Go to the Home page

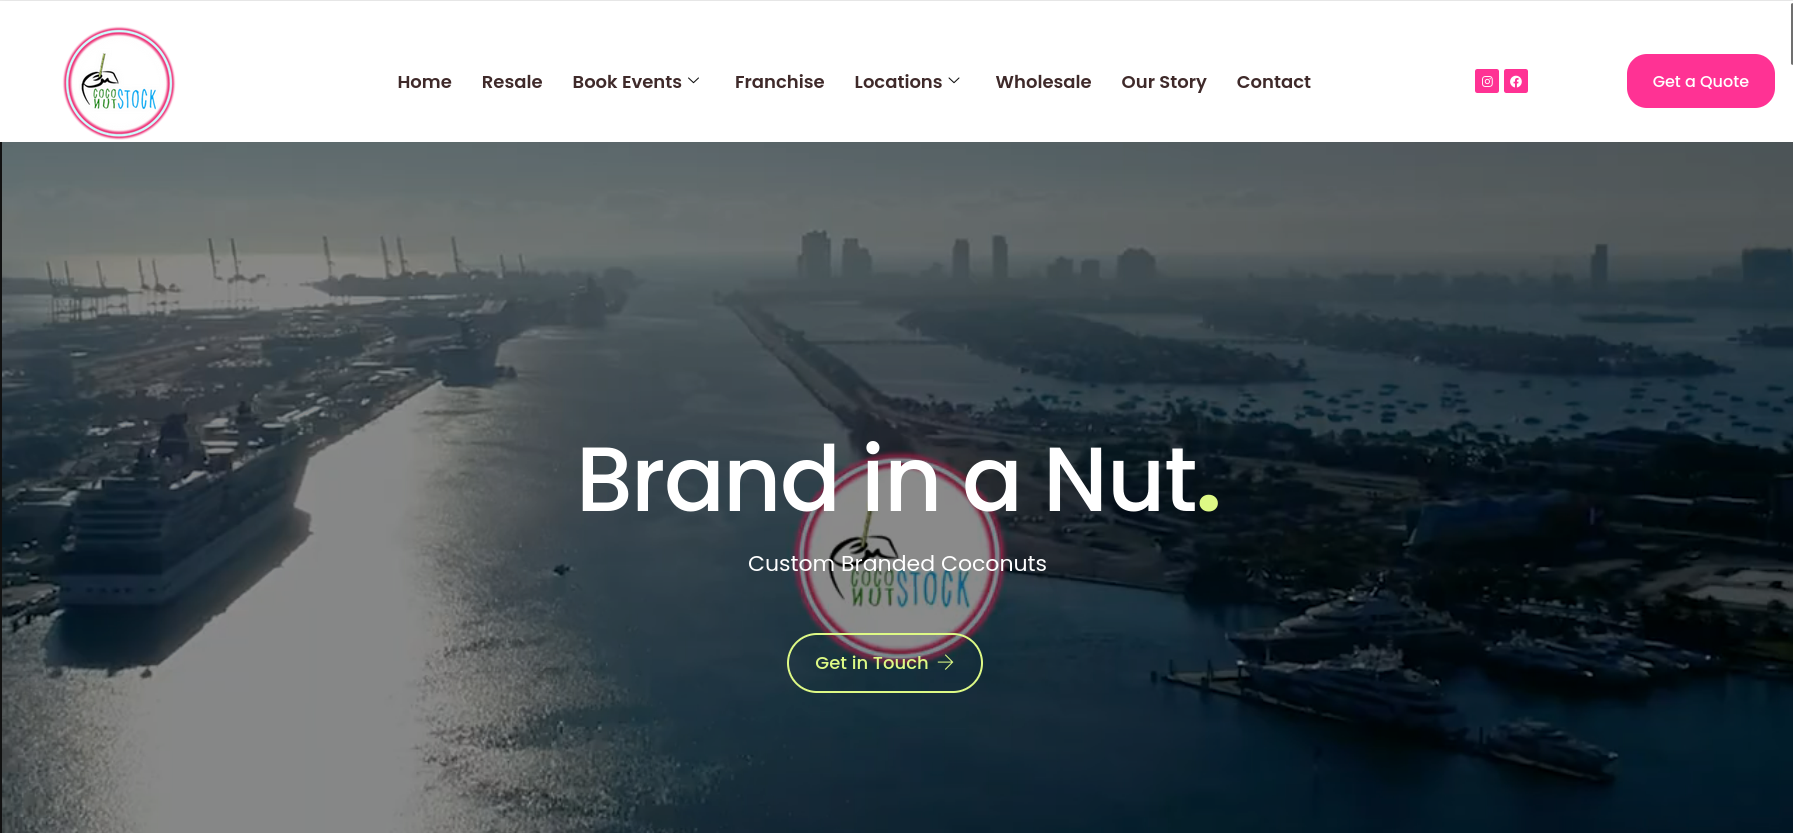(424, 82)
